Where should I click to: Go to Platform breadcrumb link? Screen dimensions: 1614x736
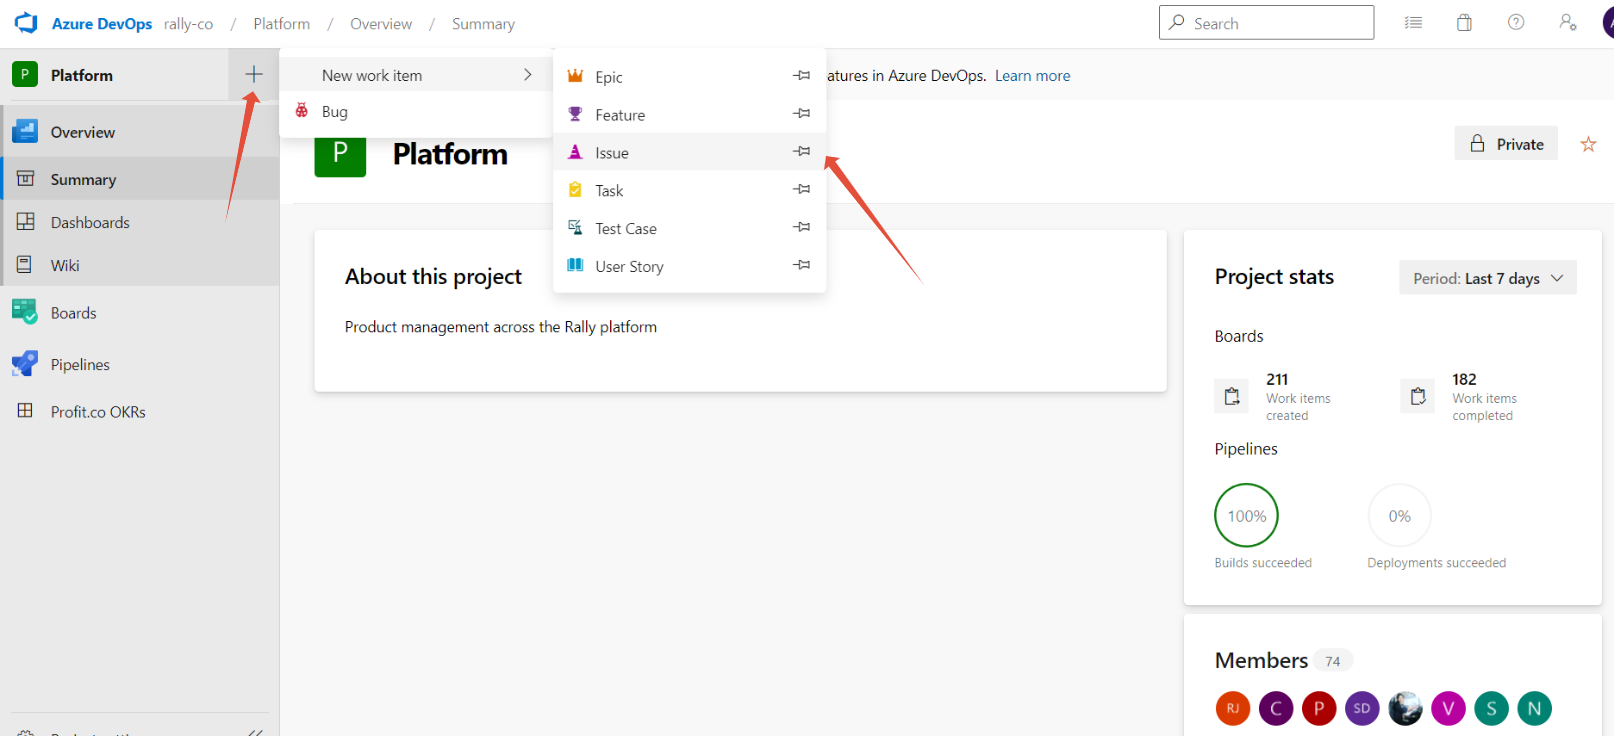[282, 24]
